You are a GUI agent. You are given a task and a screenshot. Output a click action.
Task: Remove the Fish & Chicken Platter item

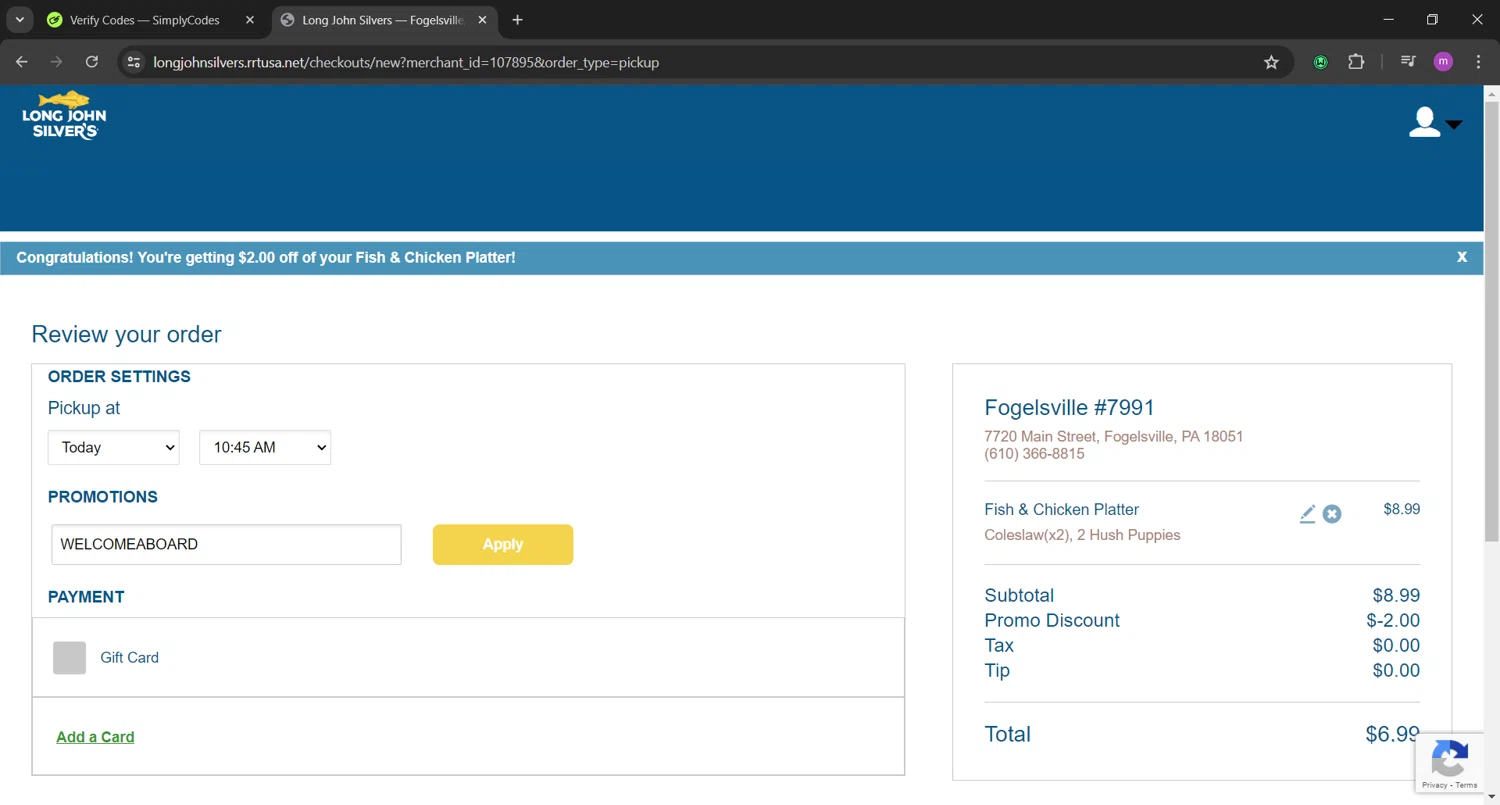[x=1332, y=513]
